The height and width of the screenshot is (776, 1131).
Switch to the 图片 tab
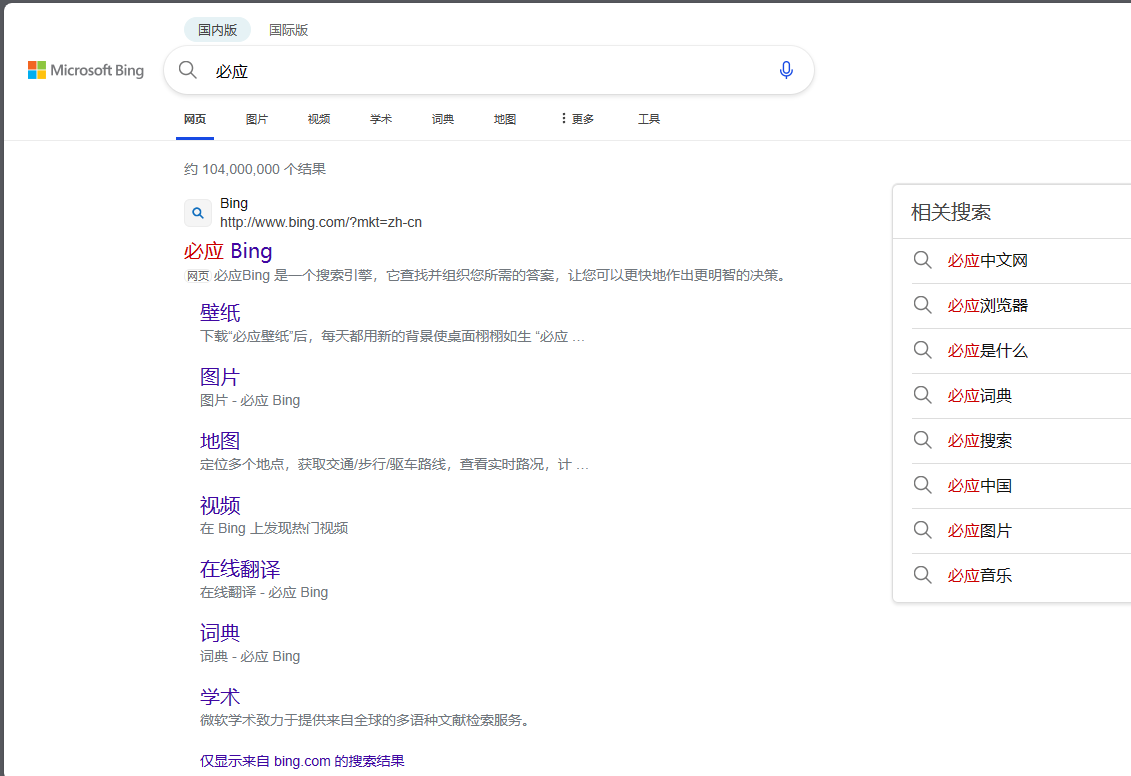tap(257, 119)
